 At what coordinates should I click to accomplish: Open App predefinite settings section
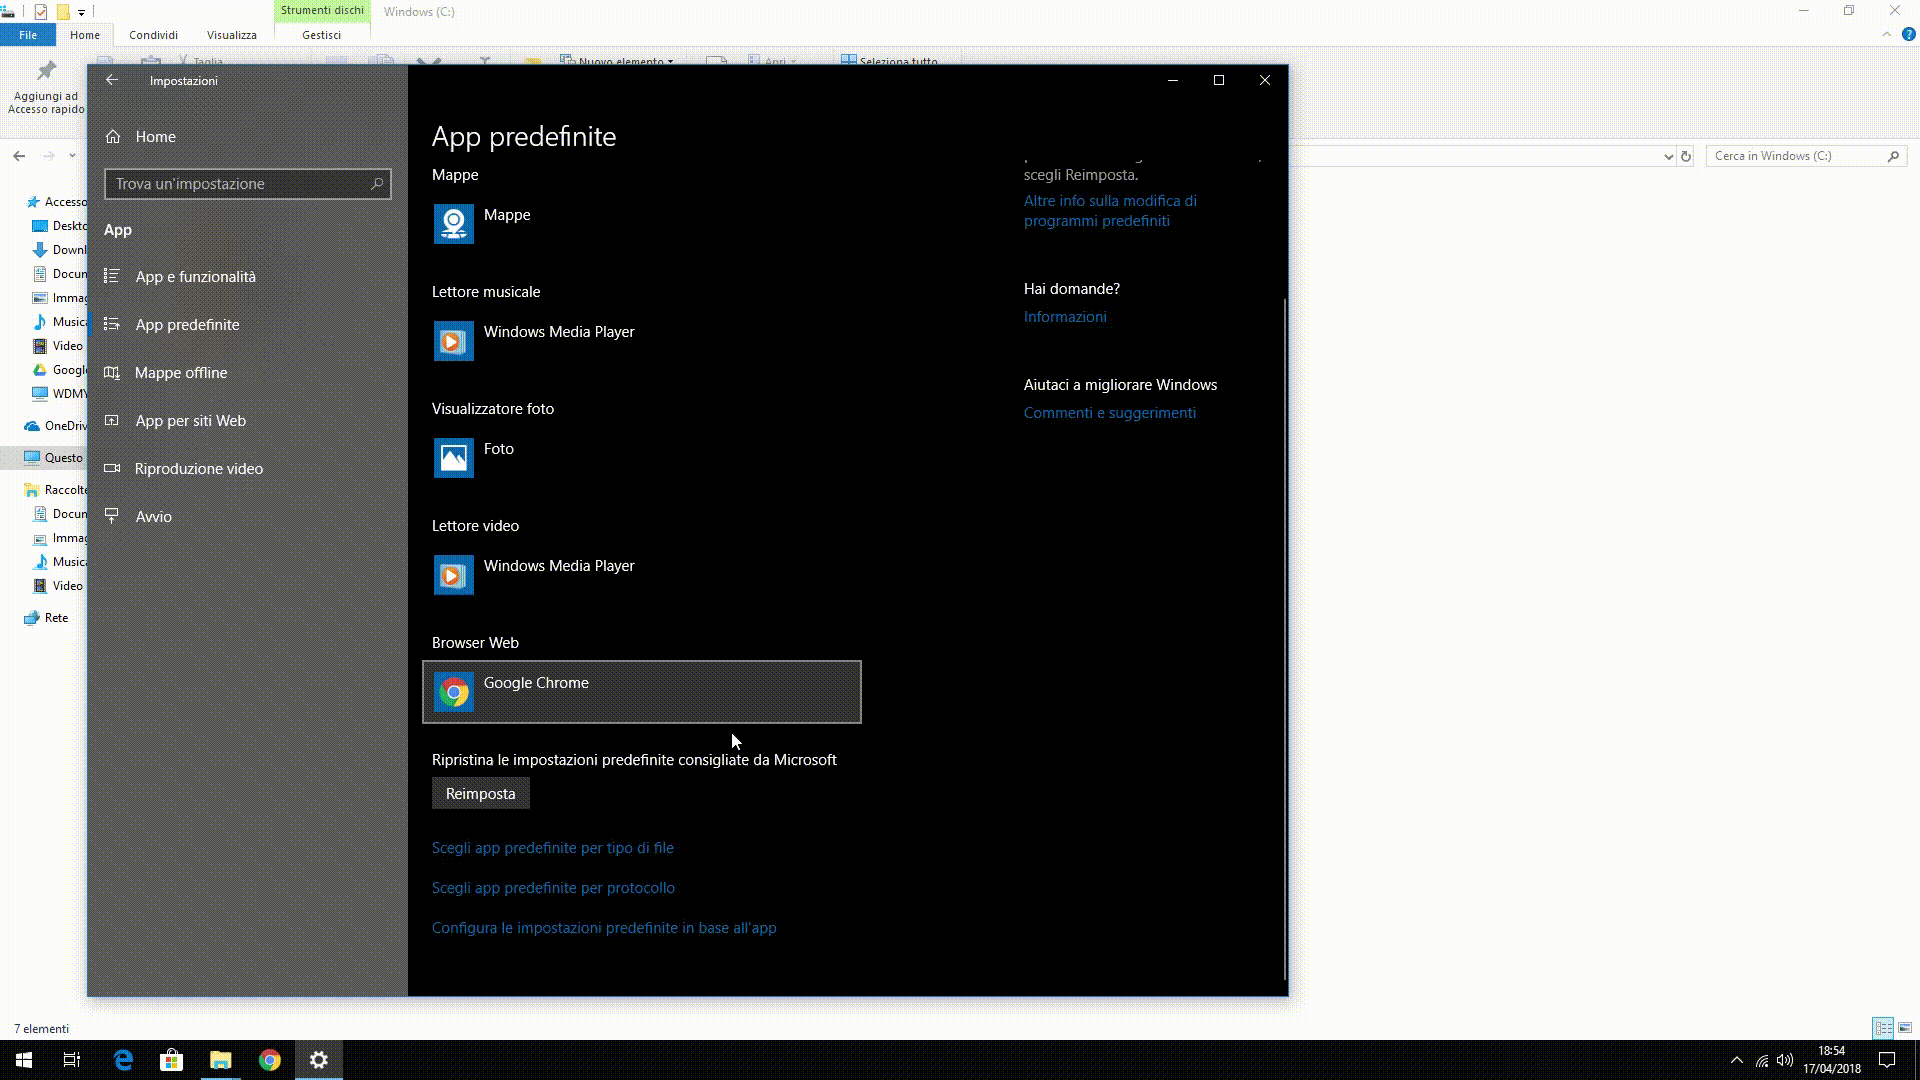click(x=187, y=323)
